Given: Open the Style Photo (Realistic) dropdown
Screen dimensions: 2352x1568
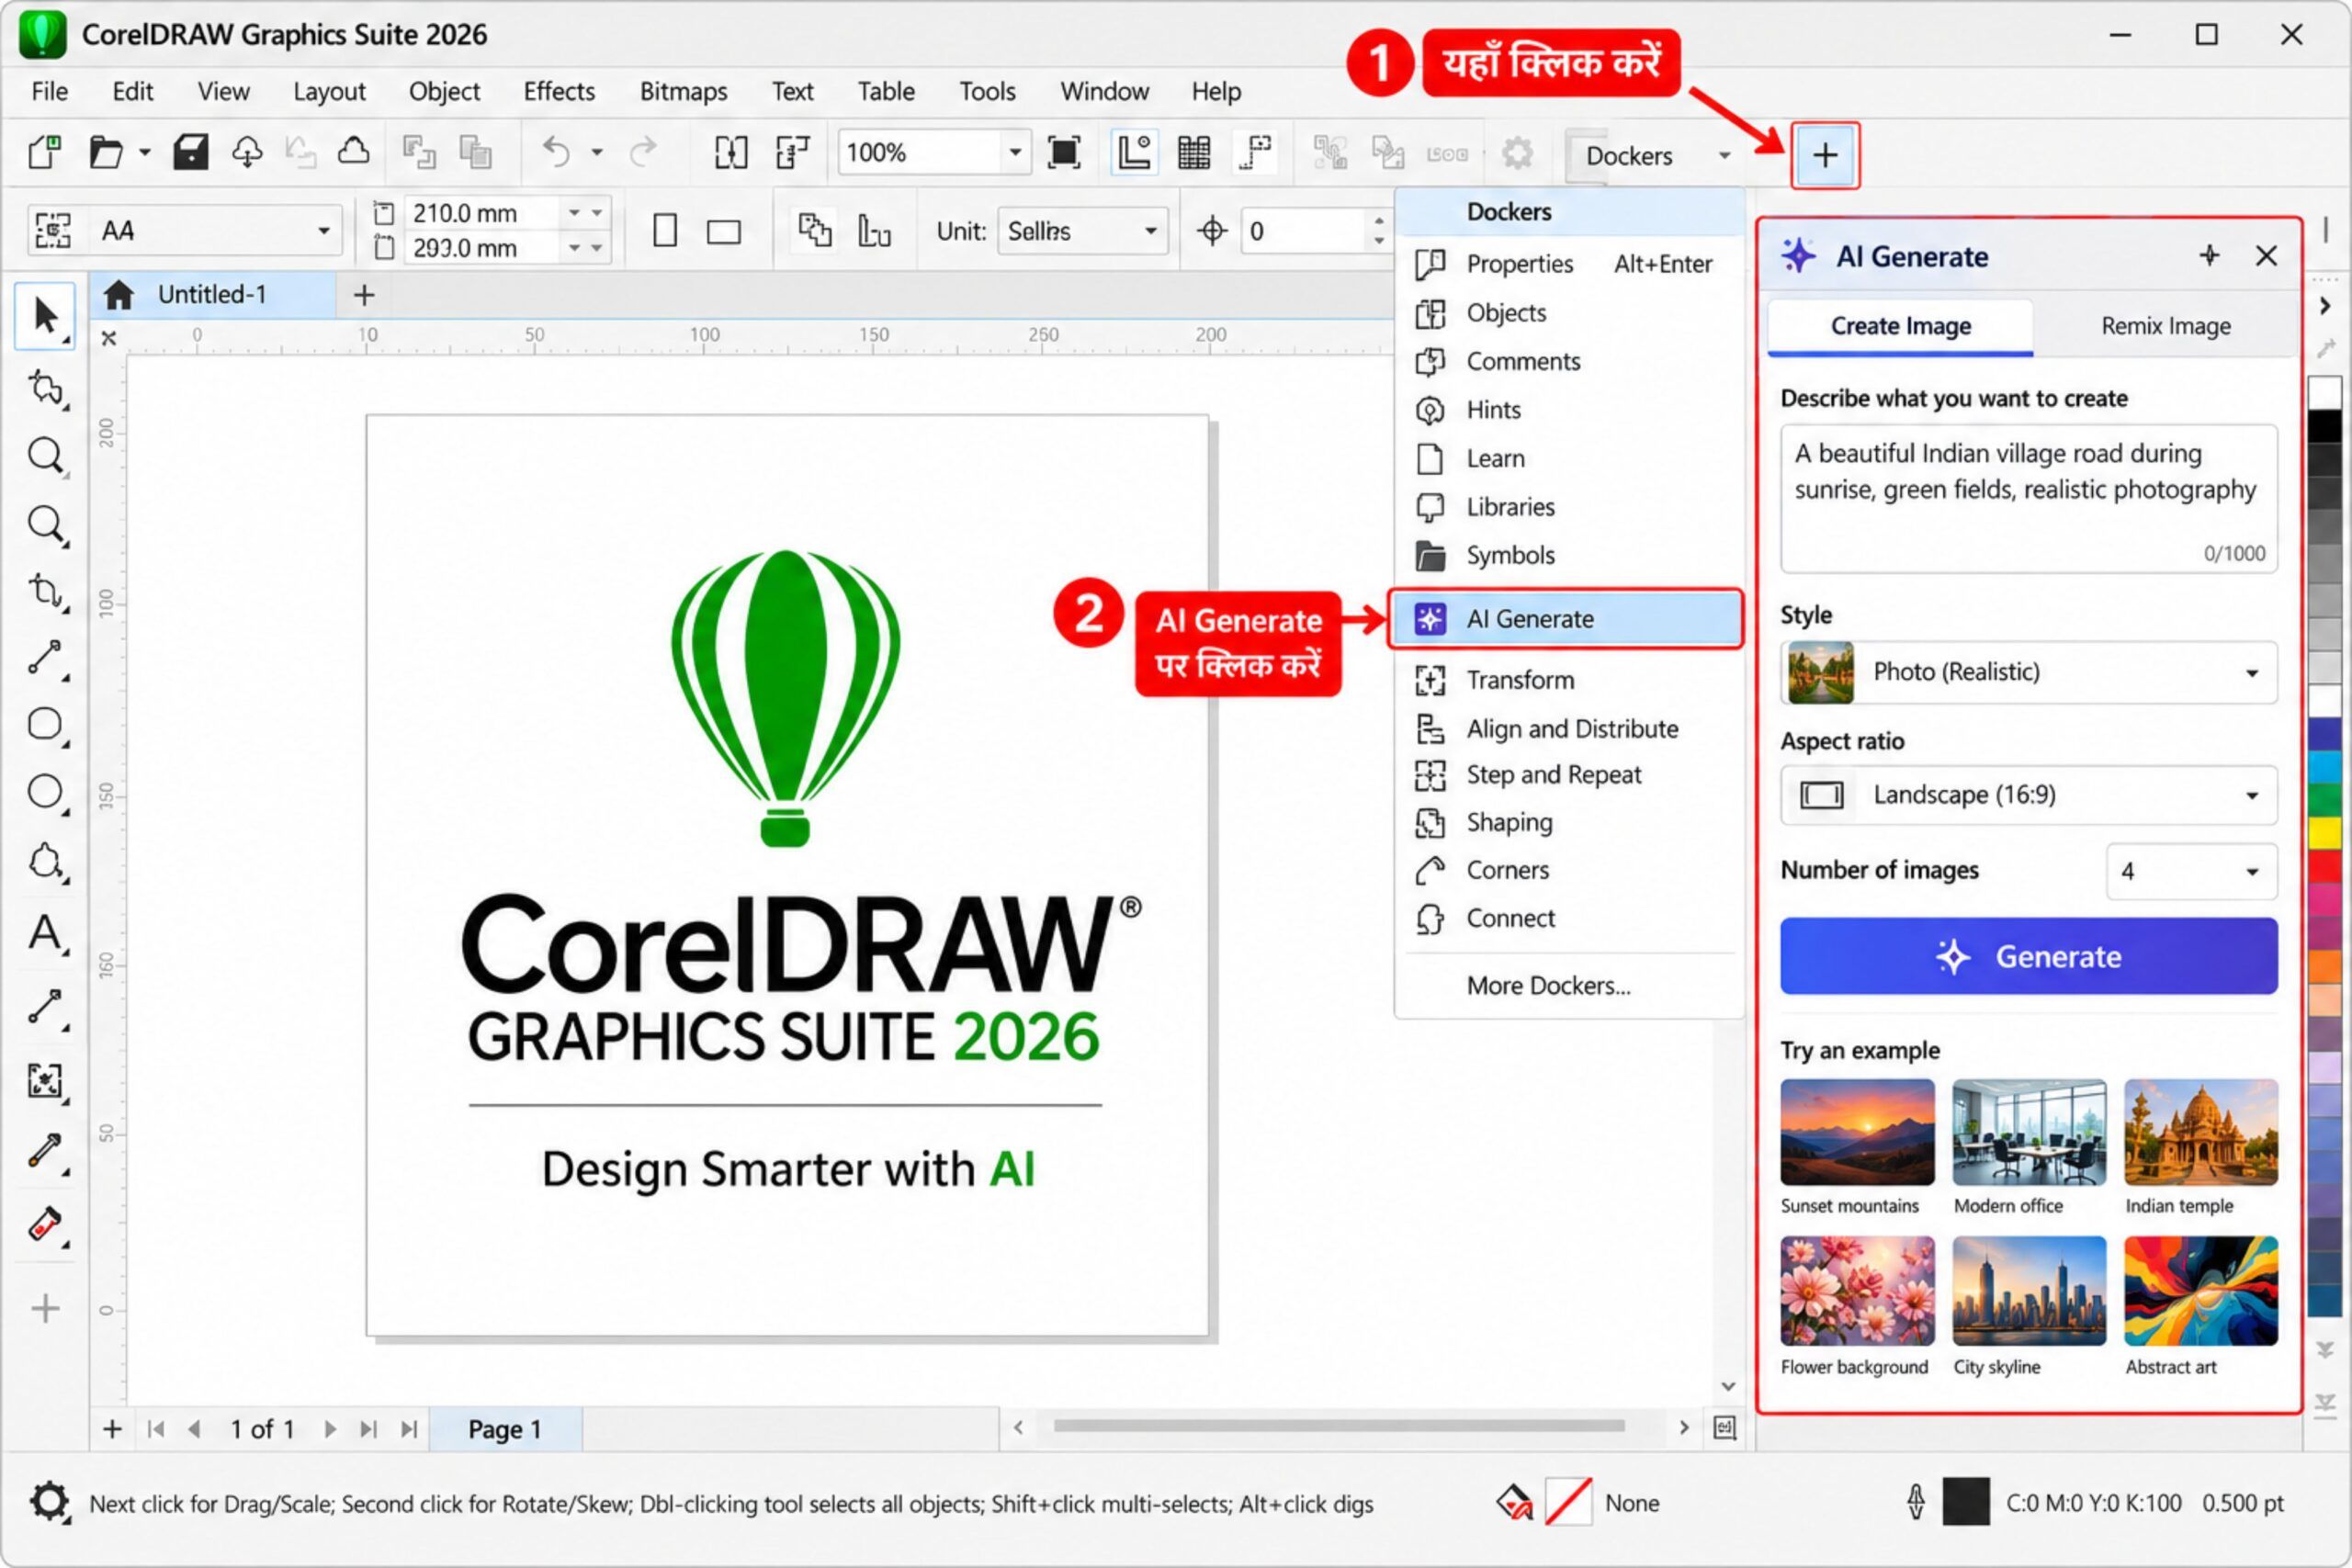Looking at the screenshot, I should pos(2028,672).
